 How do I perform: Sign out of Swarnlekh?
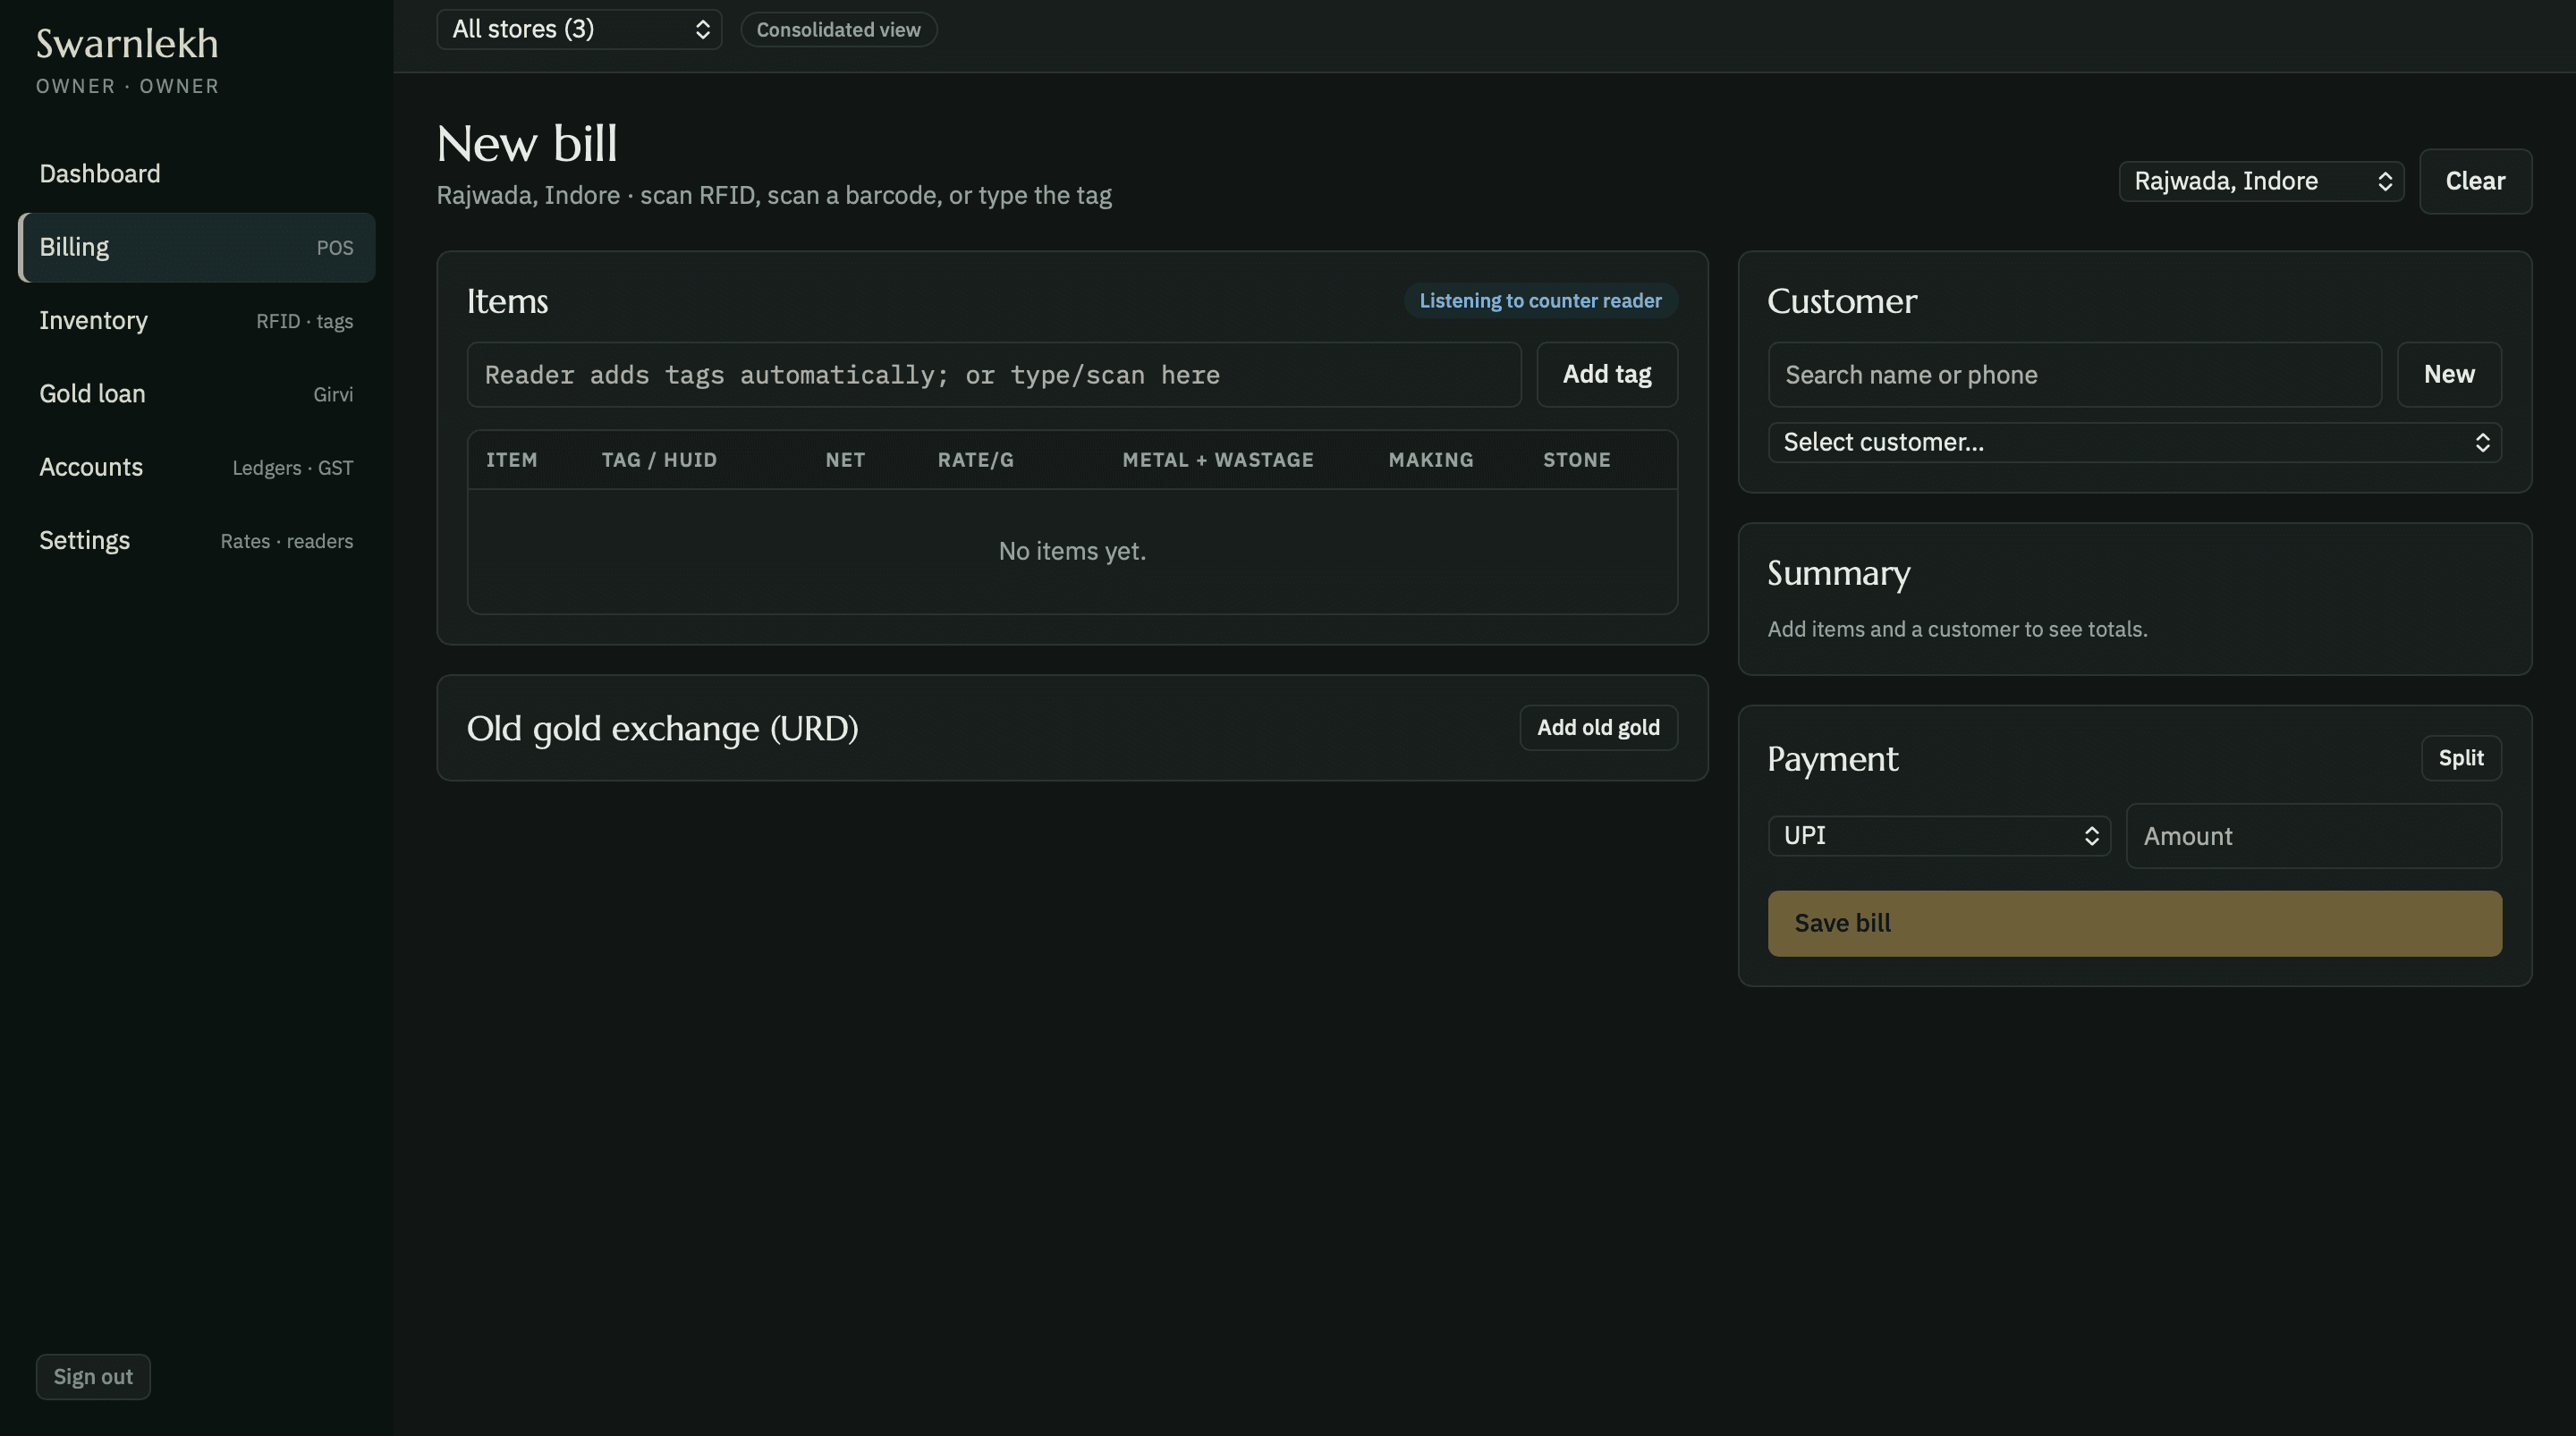click(93, 1377)
